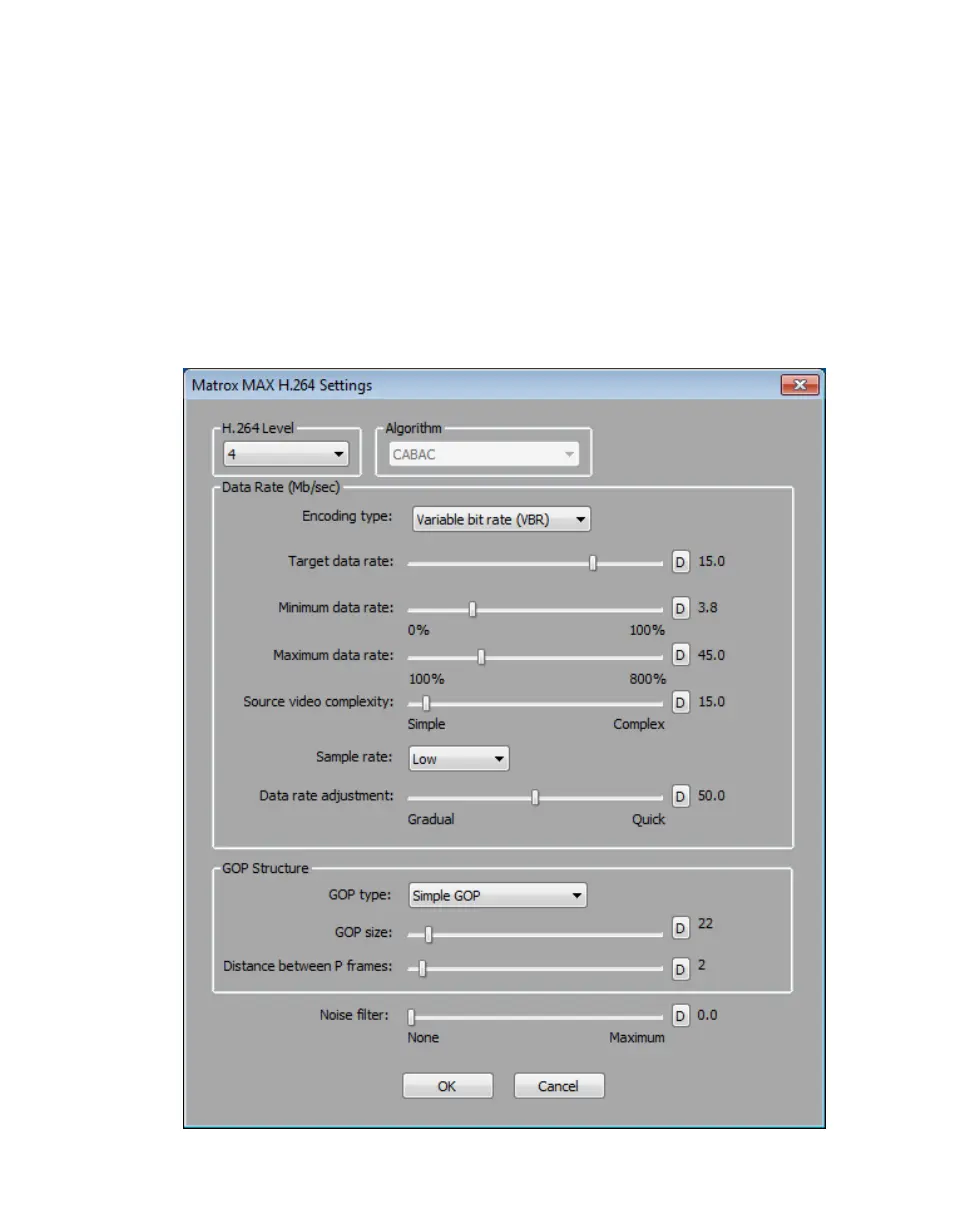974x1224 pixels.
Task: Reset Source video complexity with D button
Action: click(680, 702)
